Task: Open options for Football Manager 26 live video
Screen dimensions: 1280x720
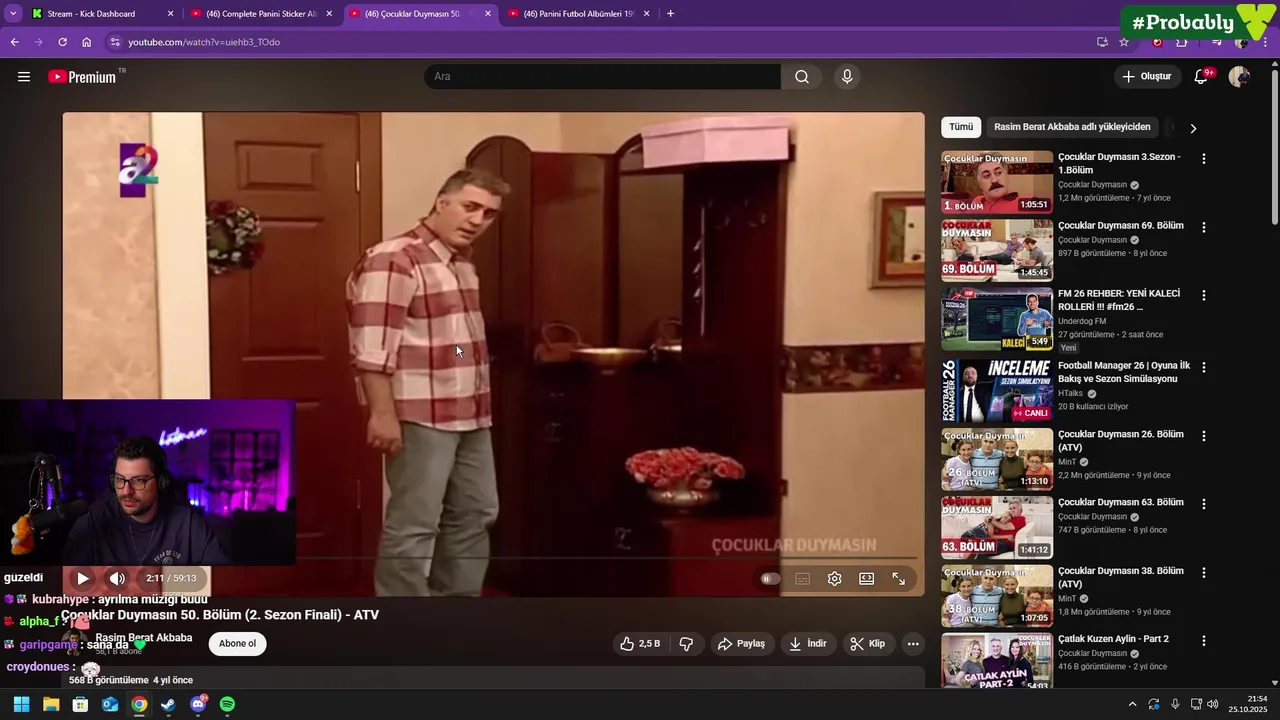Action: coord(1204,367)
